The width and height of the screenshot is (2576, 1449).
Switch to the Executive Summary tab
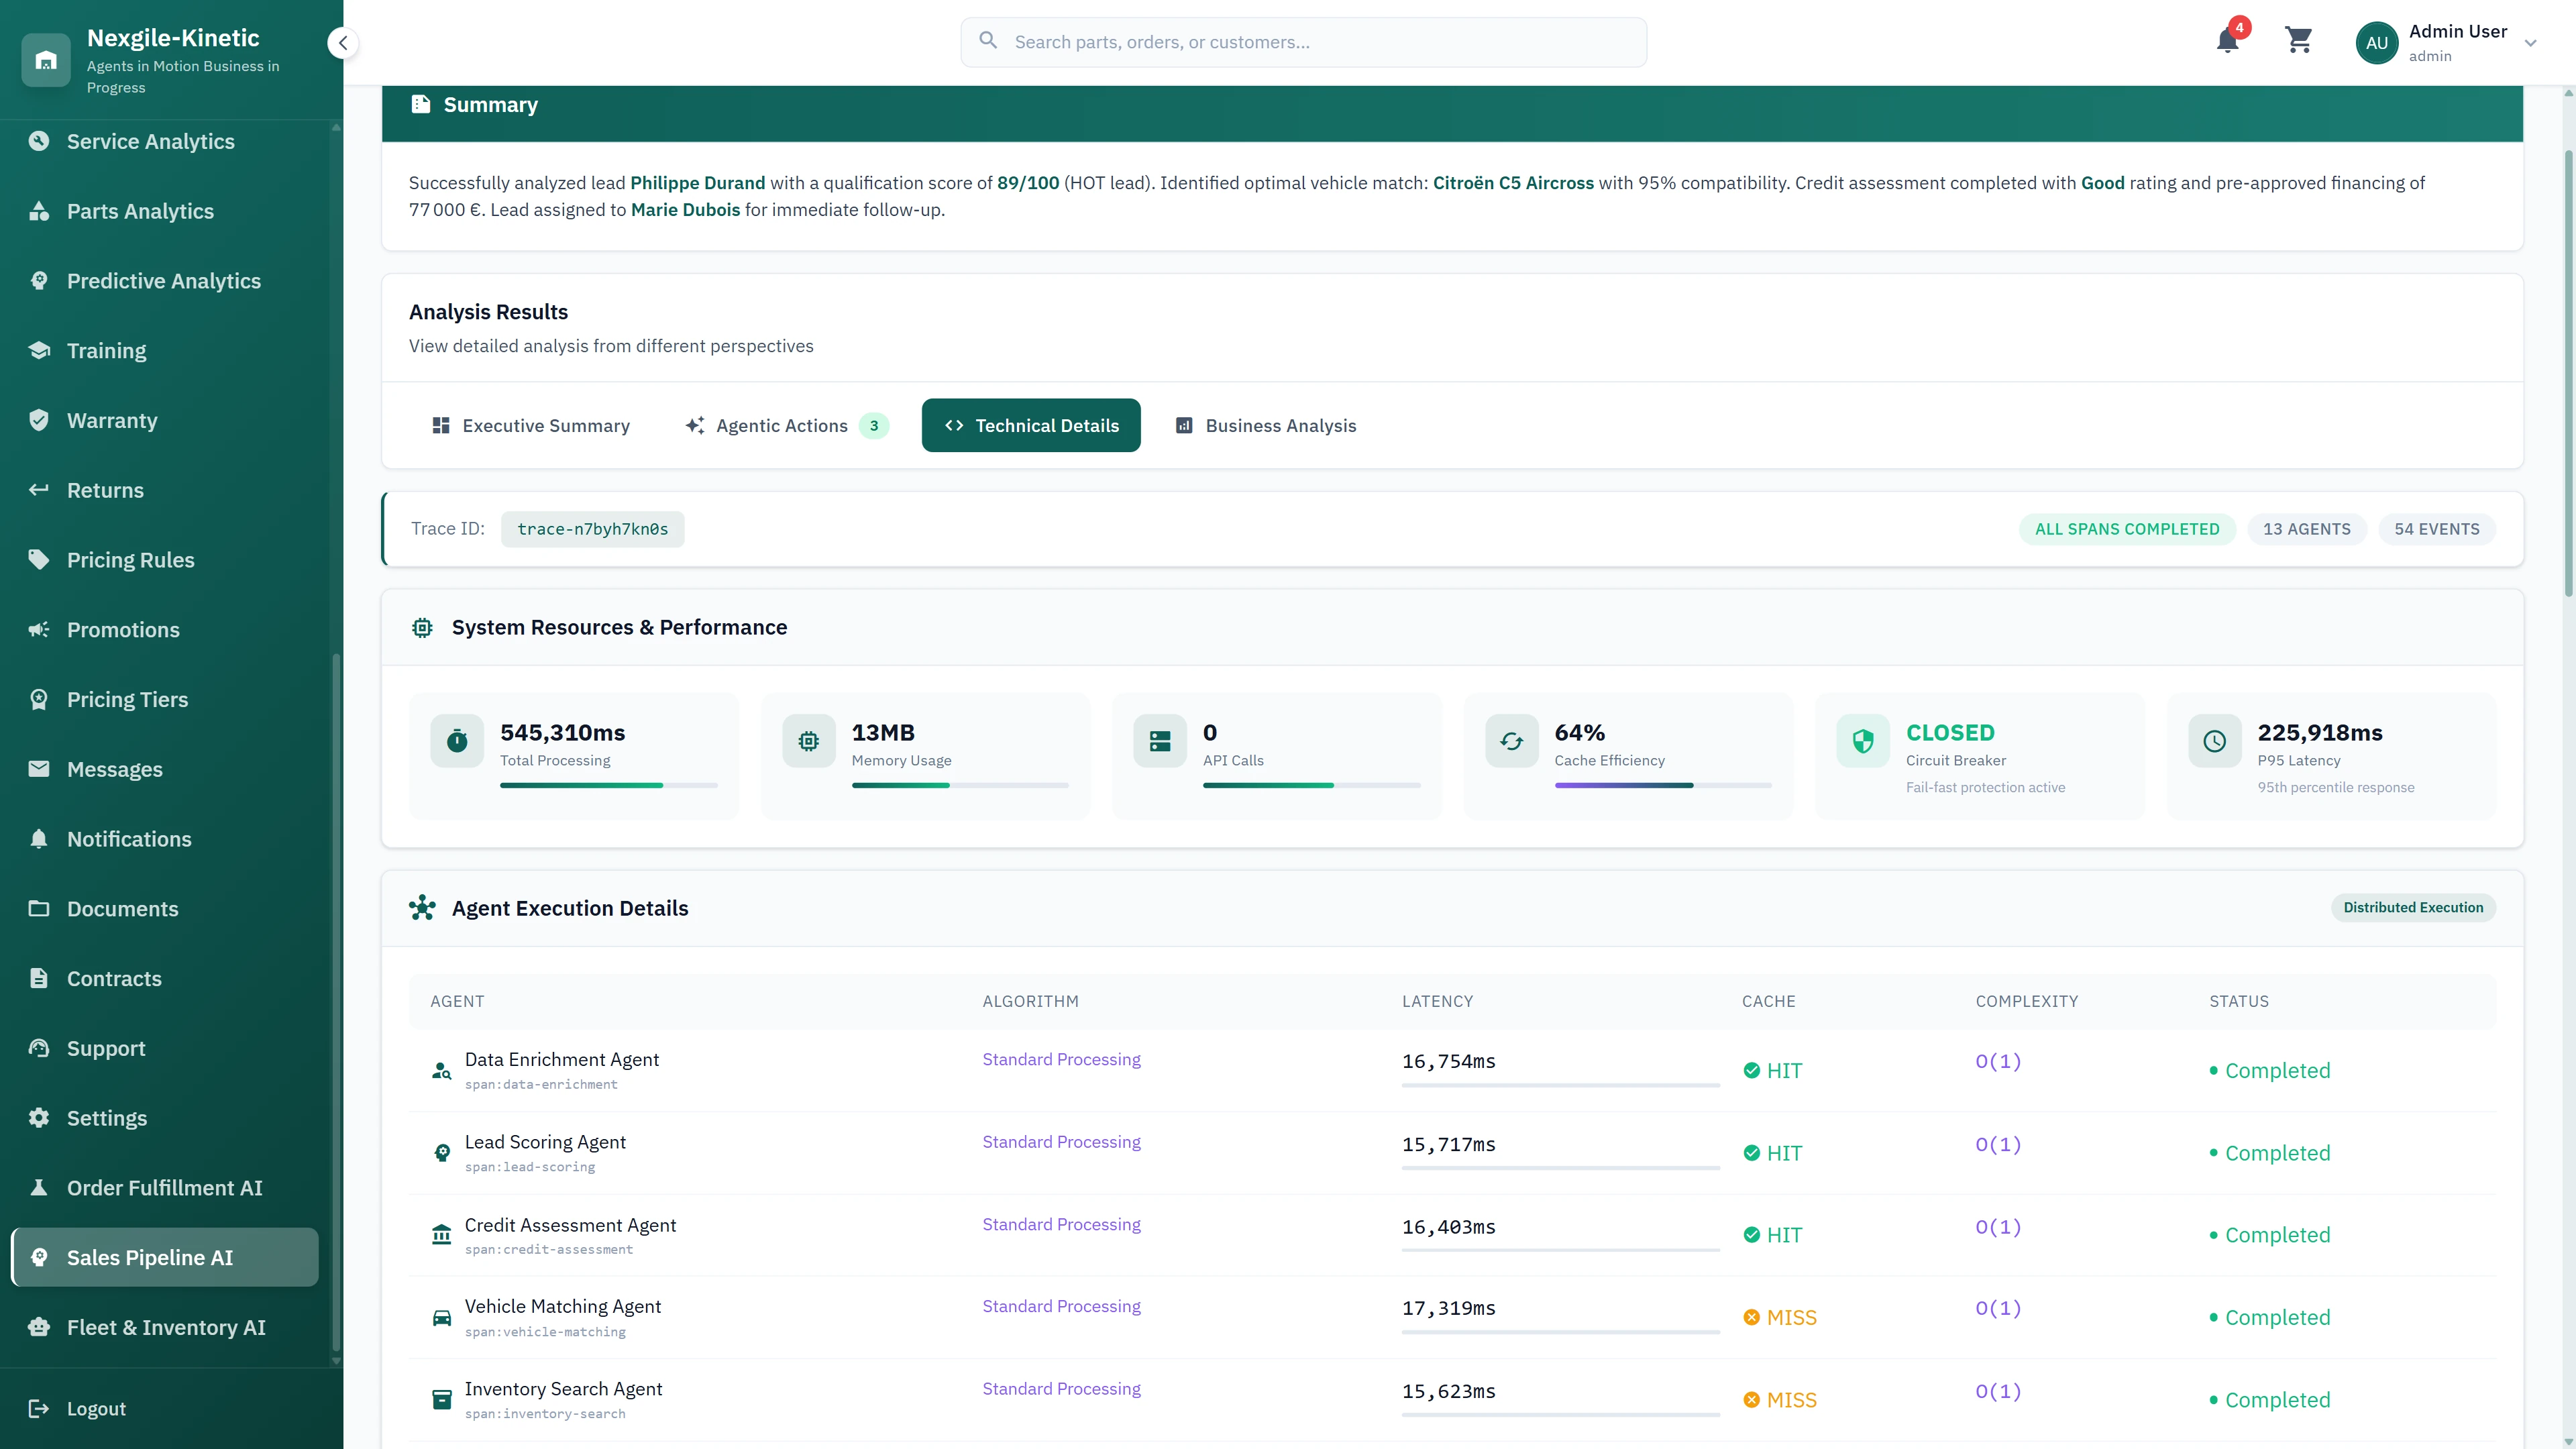click(x=530, y=425)
